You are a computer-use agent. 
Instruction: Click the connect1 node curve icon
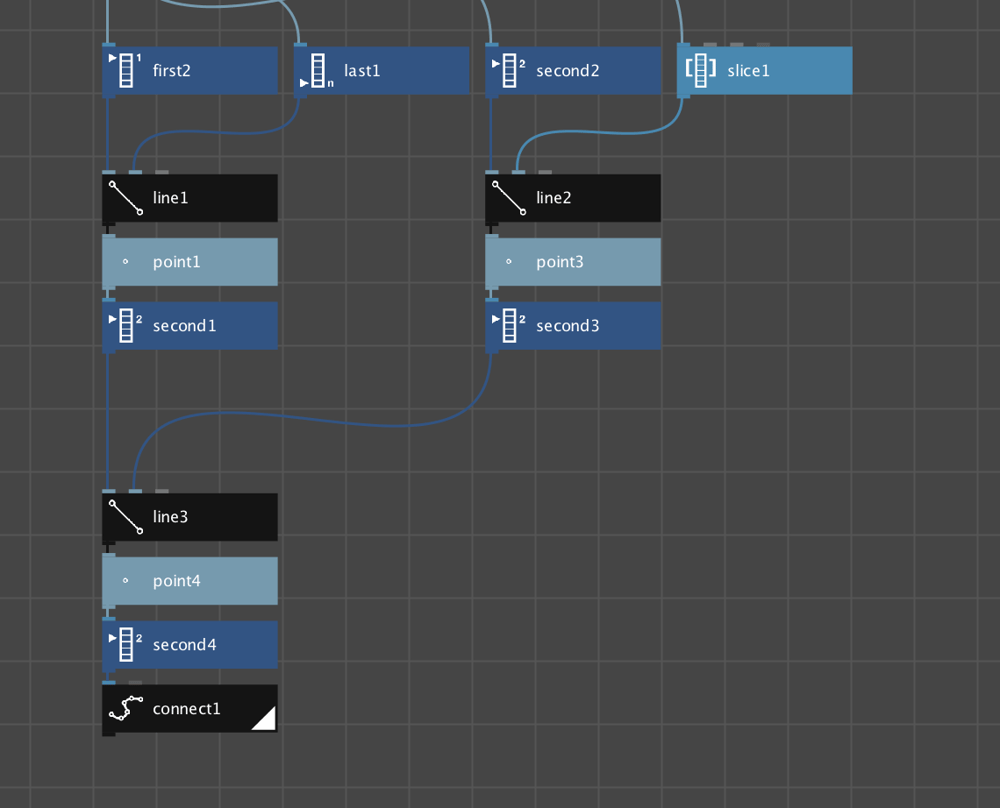[x=126, y=709]
